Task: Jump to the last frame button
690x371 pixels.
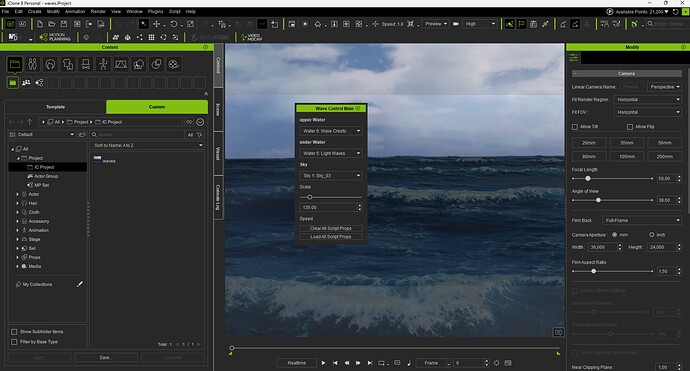Action: click(x=370, y=363)
